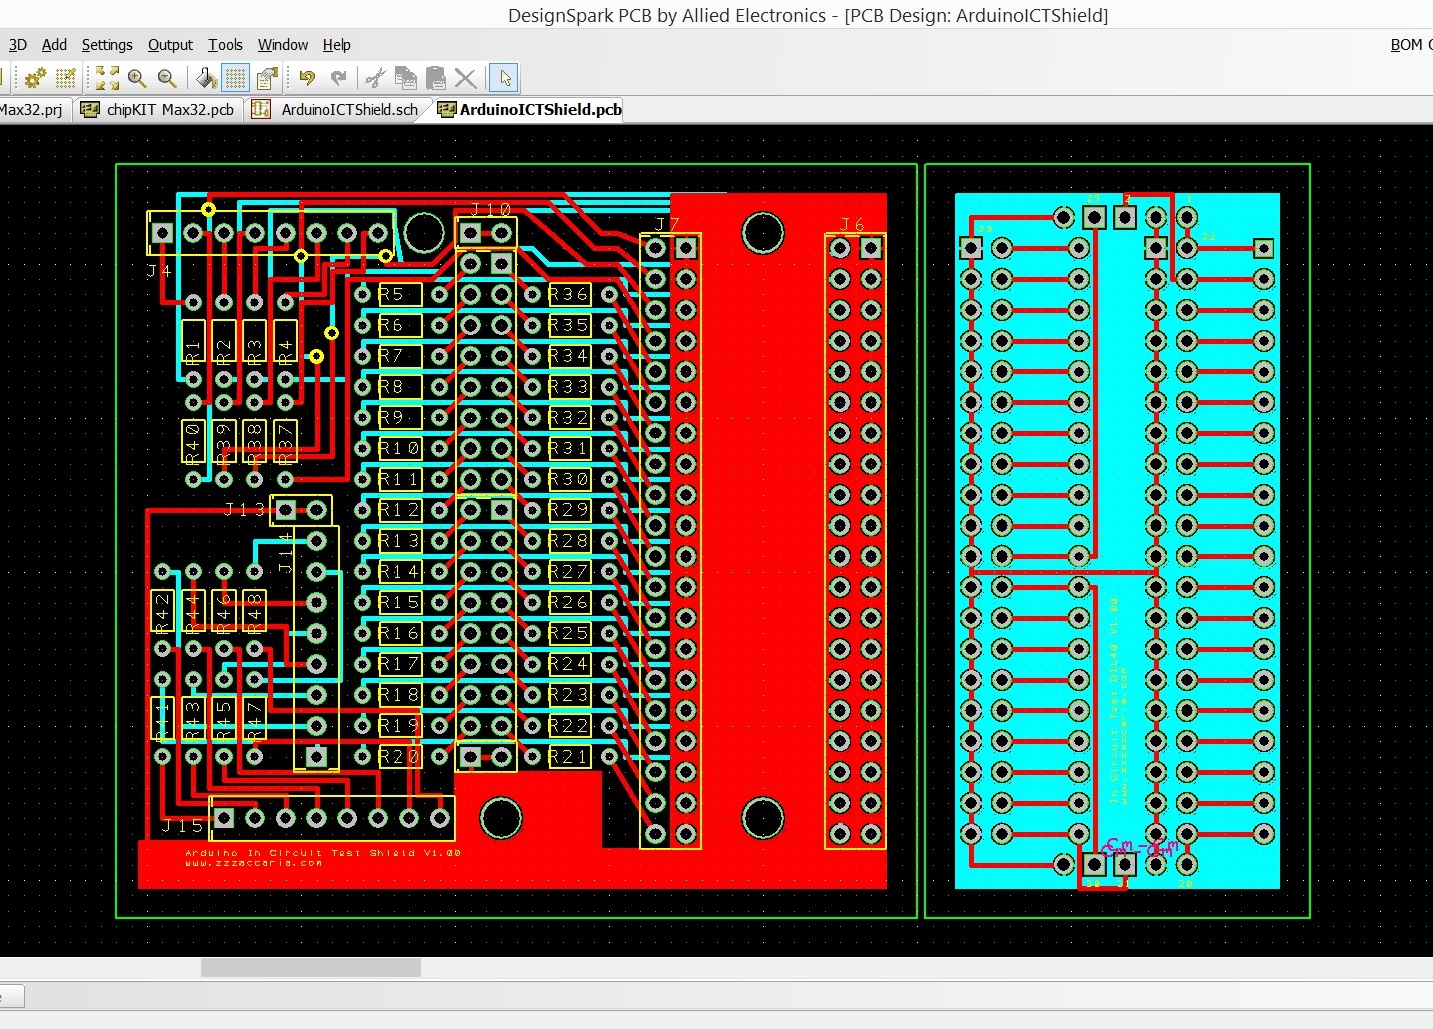Viewport: 1433px width, 1029px height.
Task: Click the Redo icon
Action: pyautogui.click(x=338, y=78)
